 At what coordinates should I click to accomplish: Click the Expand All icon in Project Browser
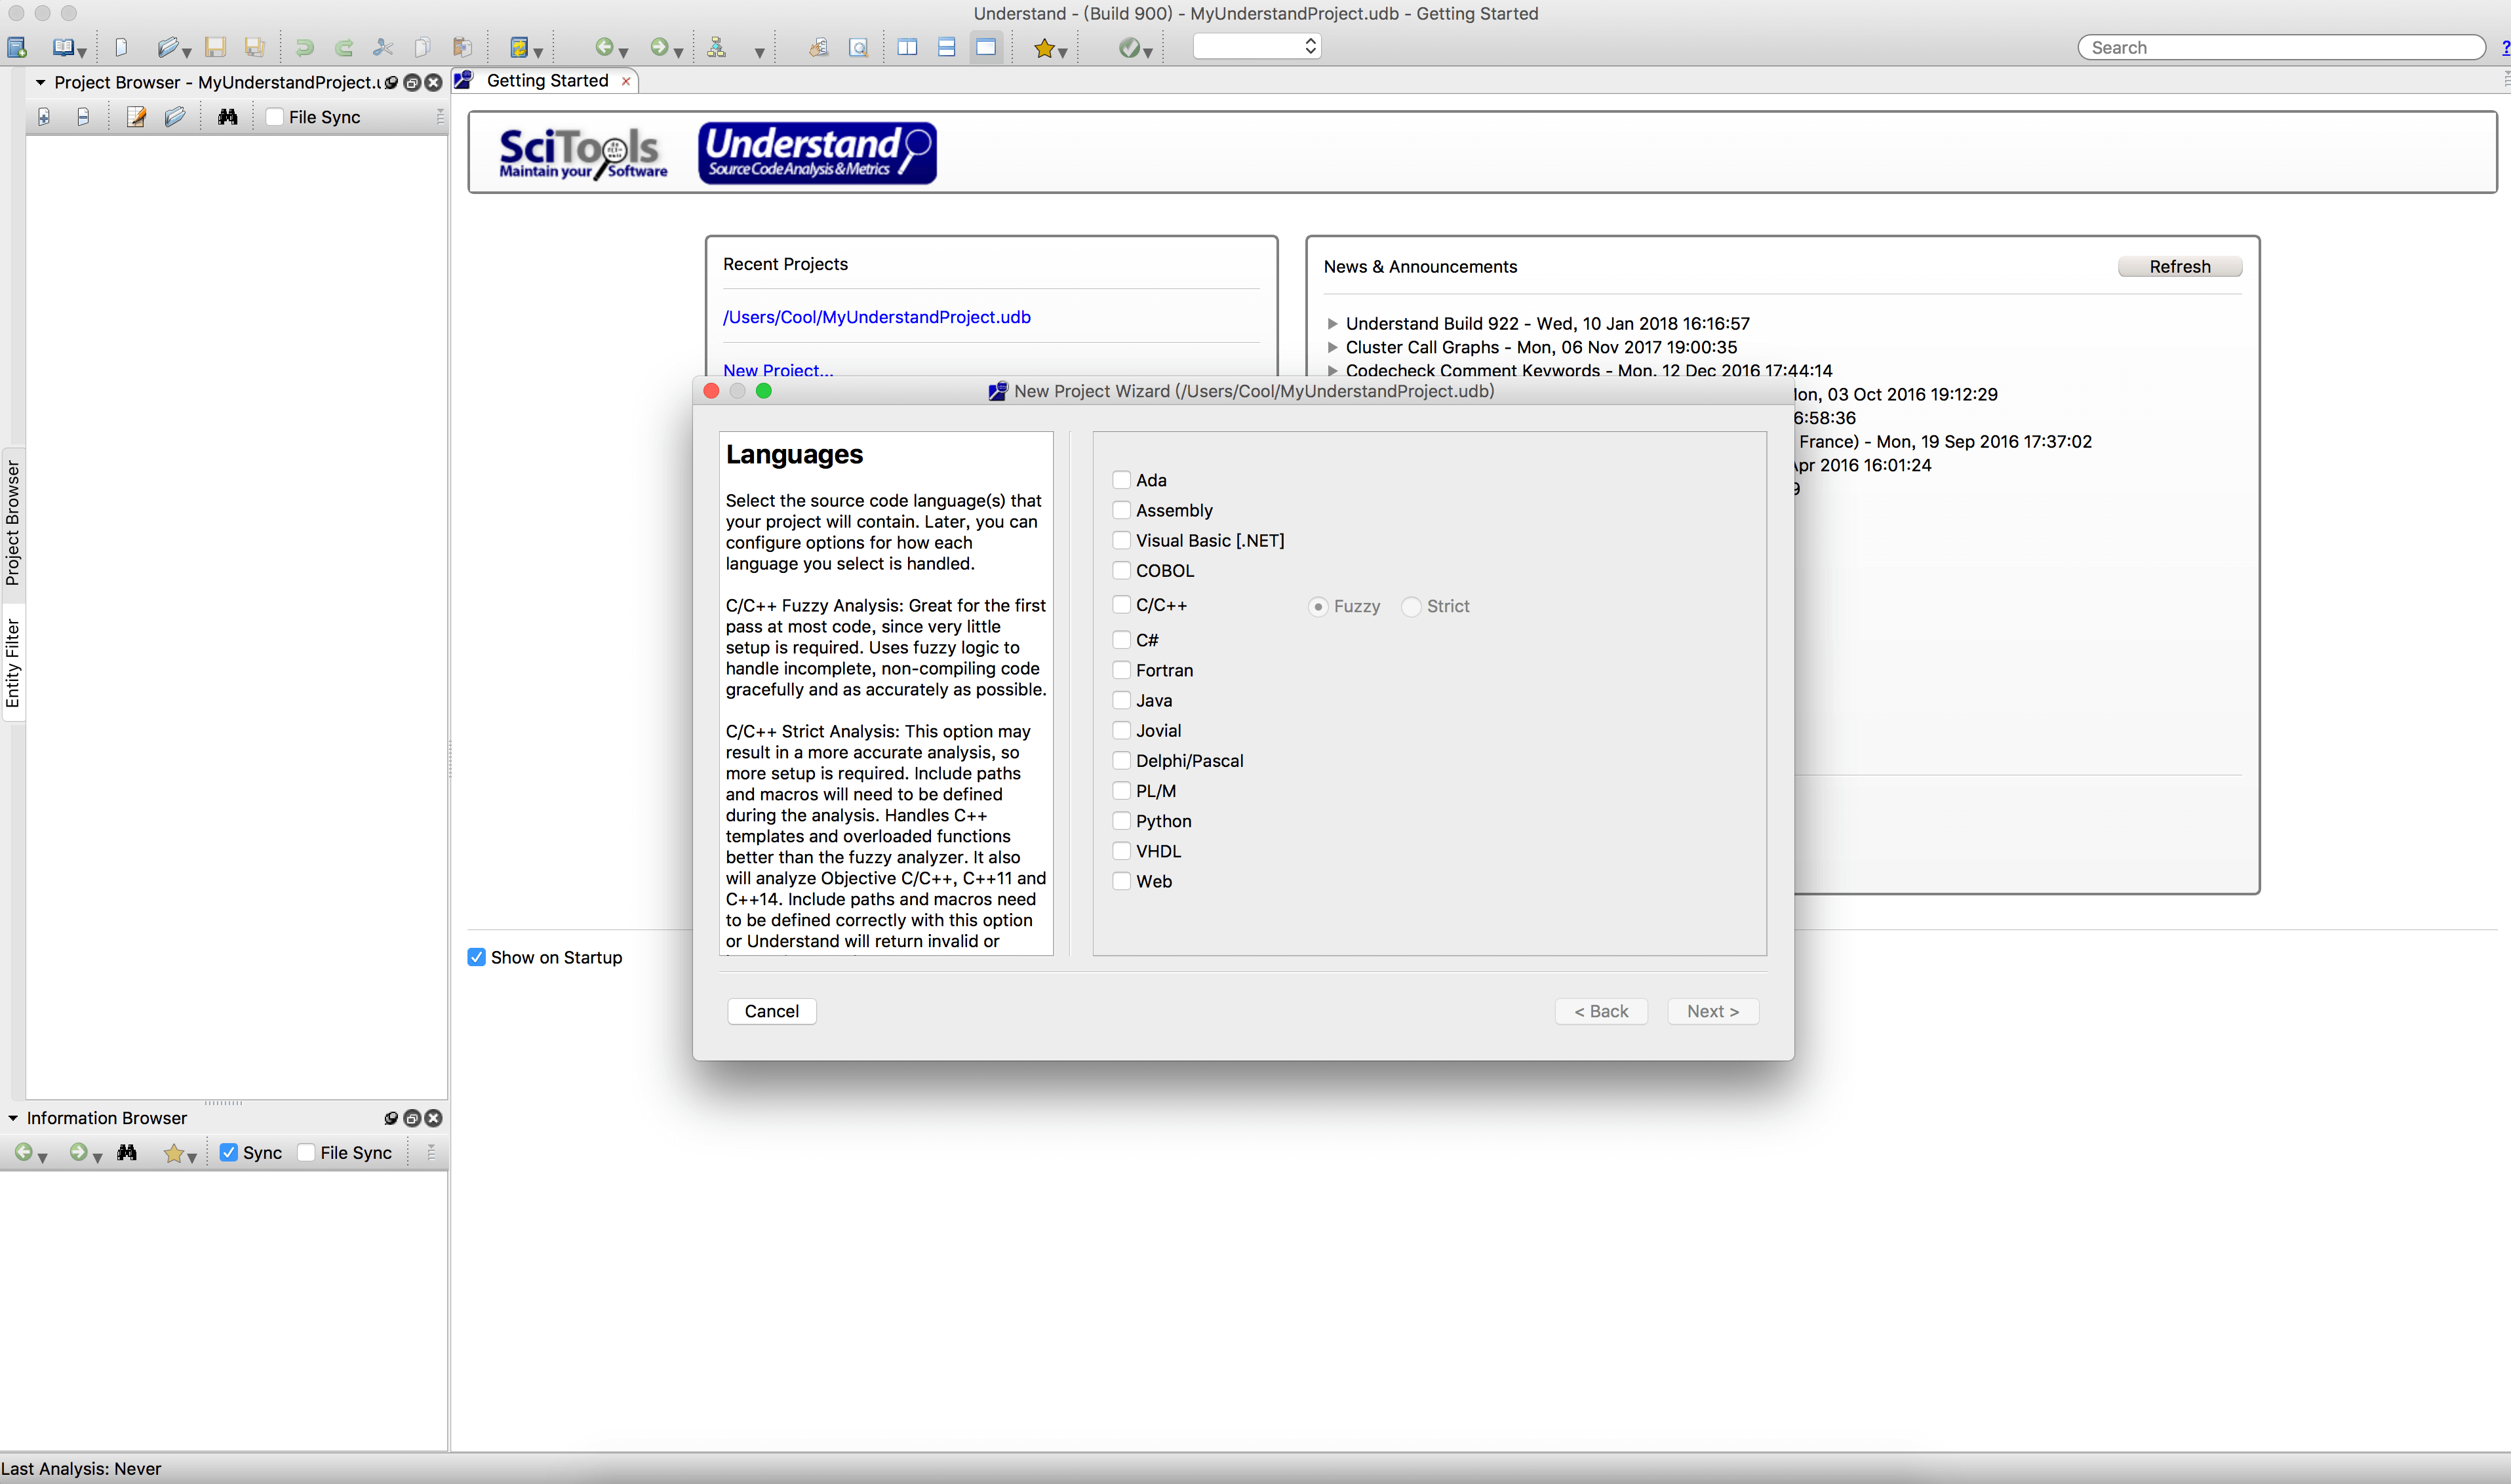[43, 117]
